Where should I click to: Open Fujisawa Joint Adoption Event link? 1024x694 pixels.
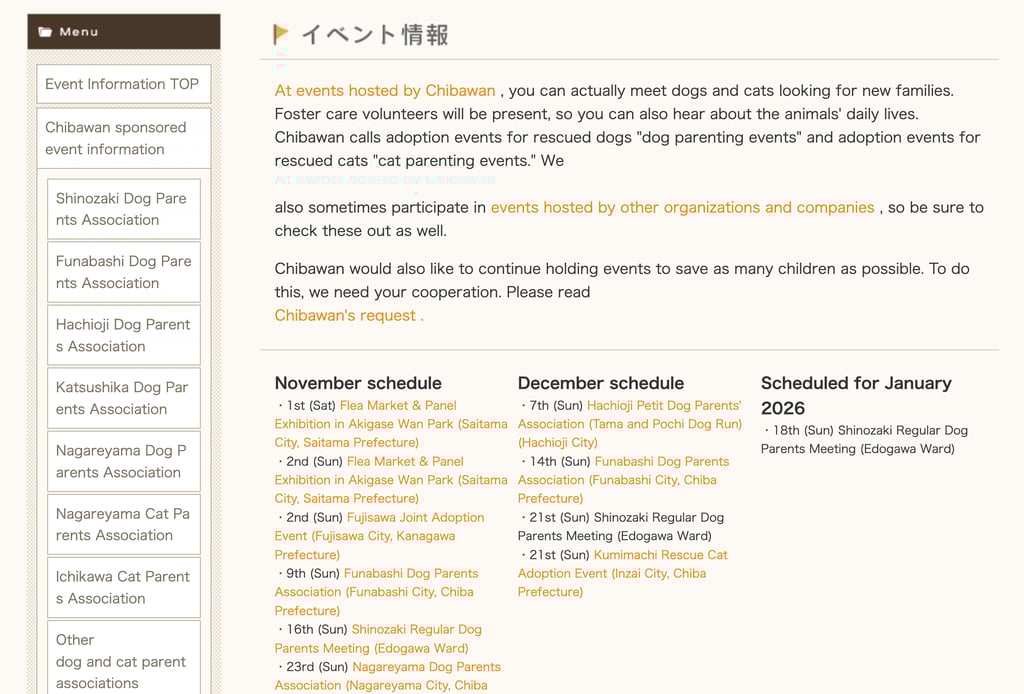pyautogui.click(x=379, y=536)
